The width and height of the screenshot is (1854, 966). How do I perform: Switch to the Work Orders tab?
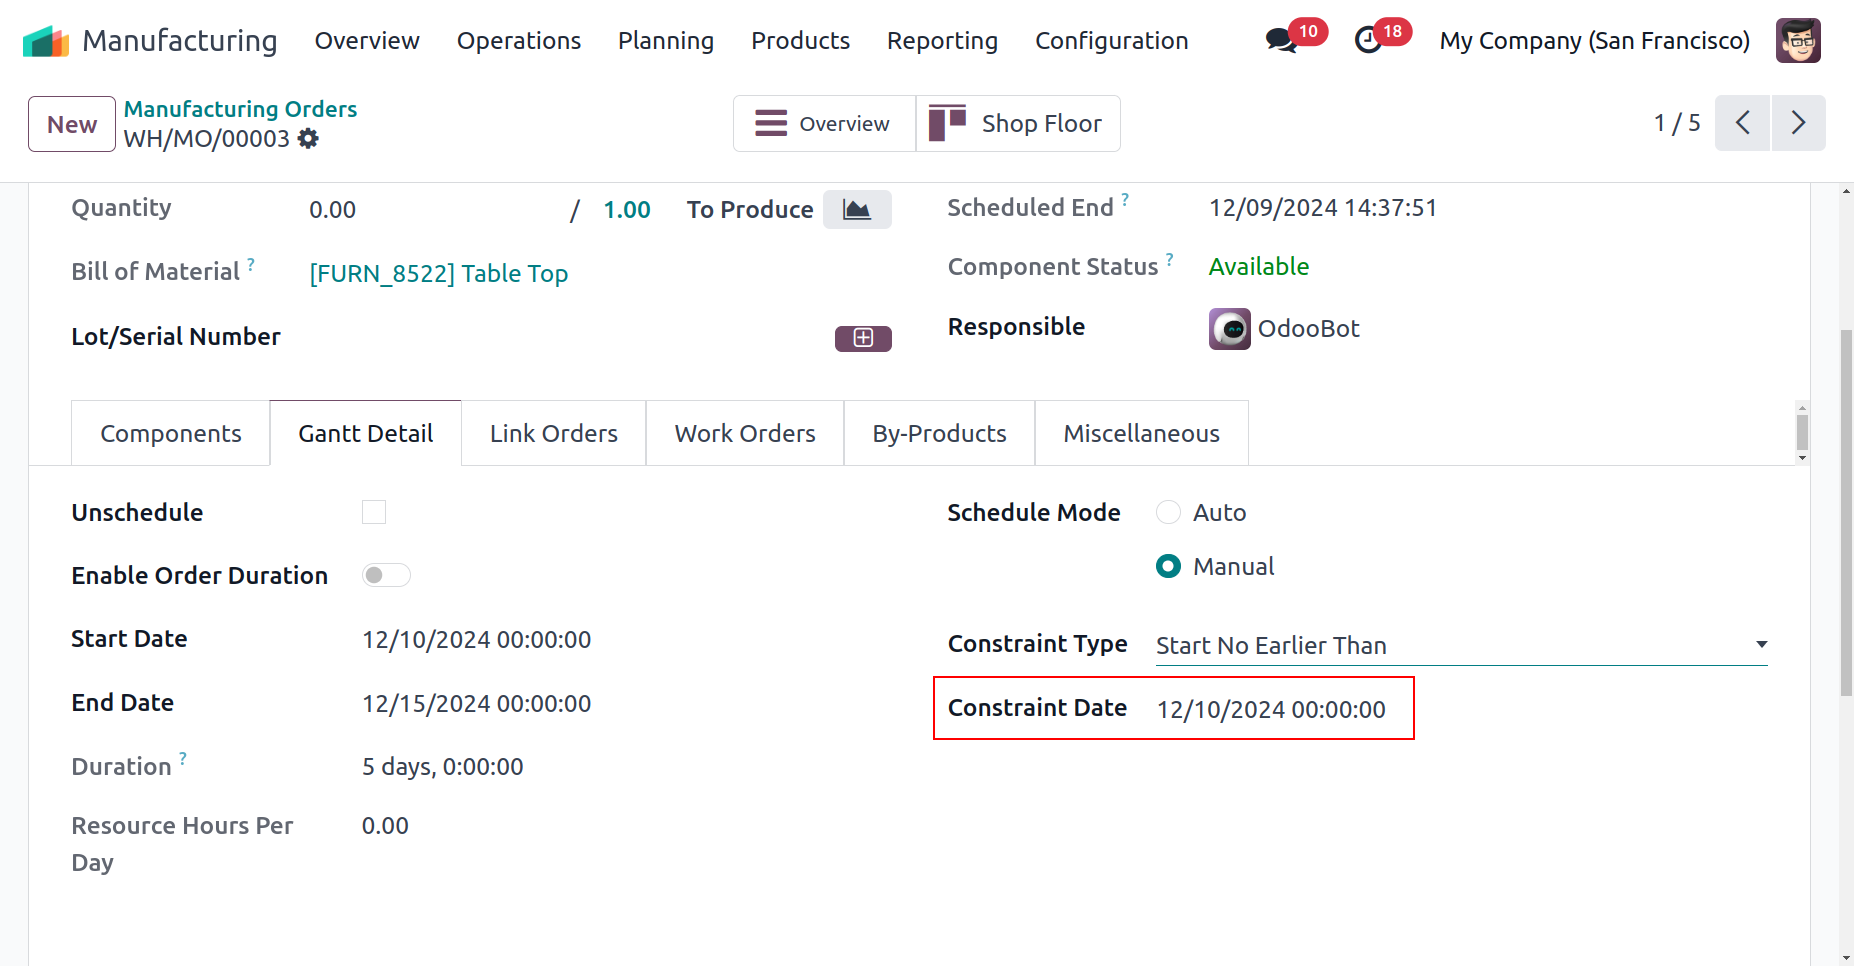click(x=745, y=433)
